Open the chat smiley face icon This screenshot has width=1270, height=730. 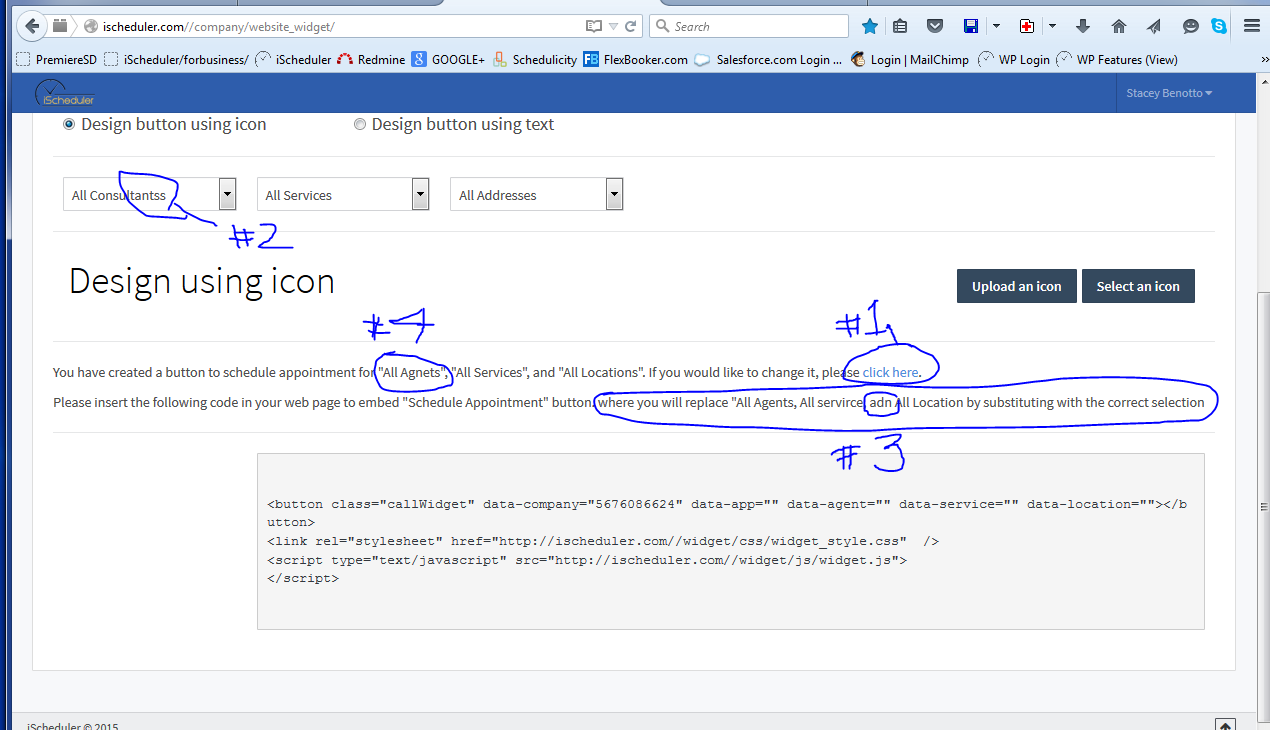click(1191, 26)
